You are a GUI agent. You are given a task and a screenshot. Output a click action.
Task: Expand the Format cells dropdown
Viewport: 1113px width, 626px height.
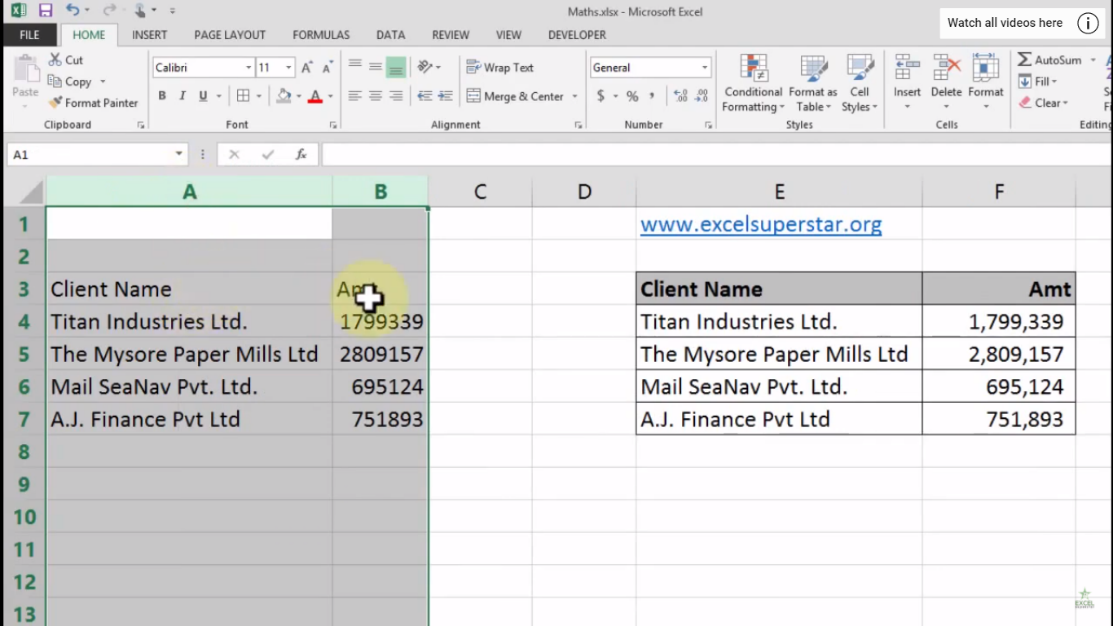(985, 107)
